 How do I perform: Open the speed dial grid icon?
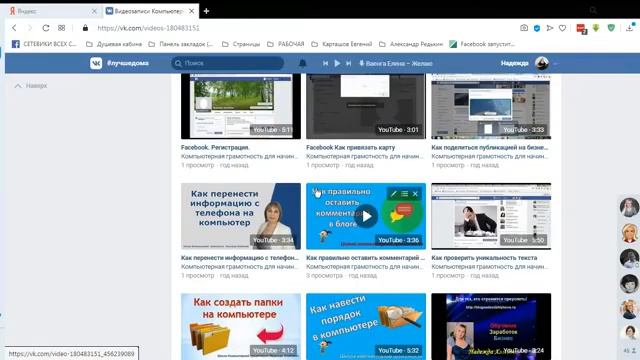(x=62, y=28)
